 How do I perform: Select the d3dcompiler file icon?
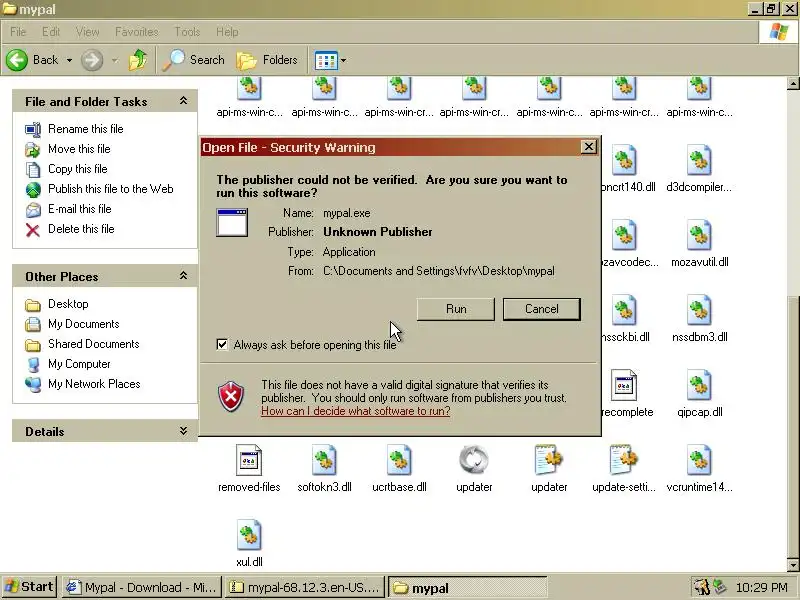(699, 161)
